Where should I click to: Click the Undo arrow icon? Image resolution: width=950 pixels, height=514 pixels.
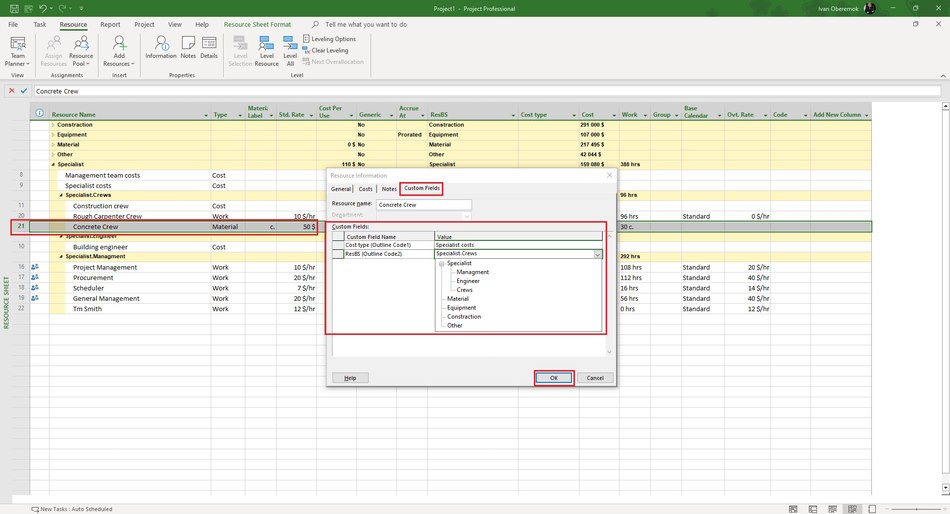point(42,8)
